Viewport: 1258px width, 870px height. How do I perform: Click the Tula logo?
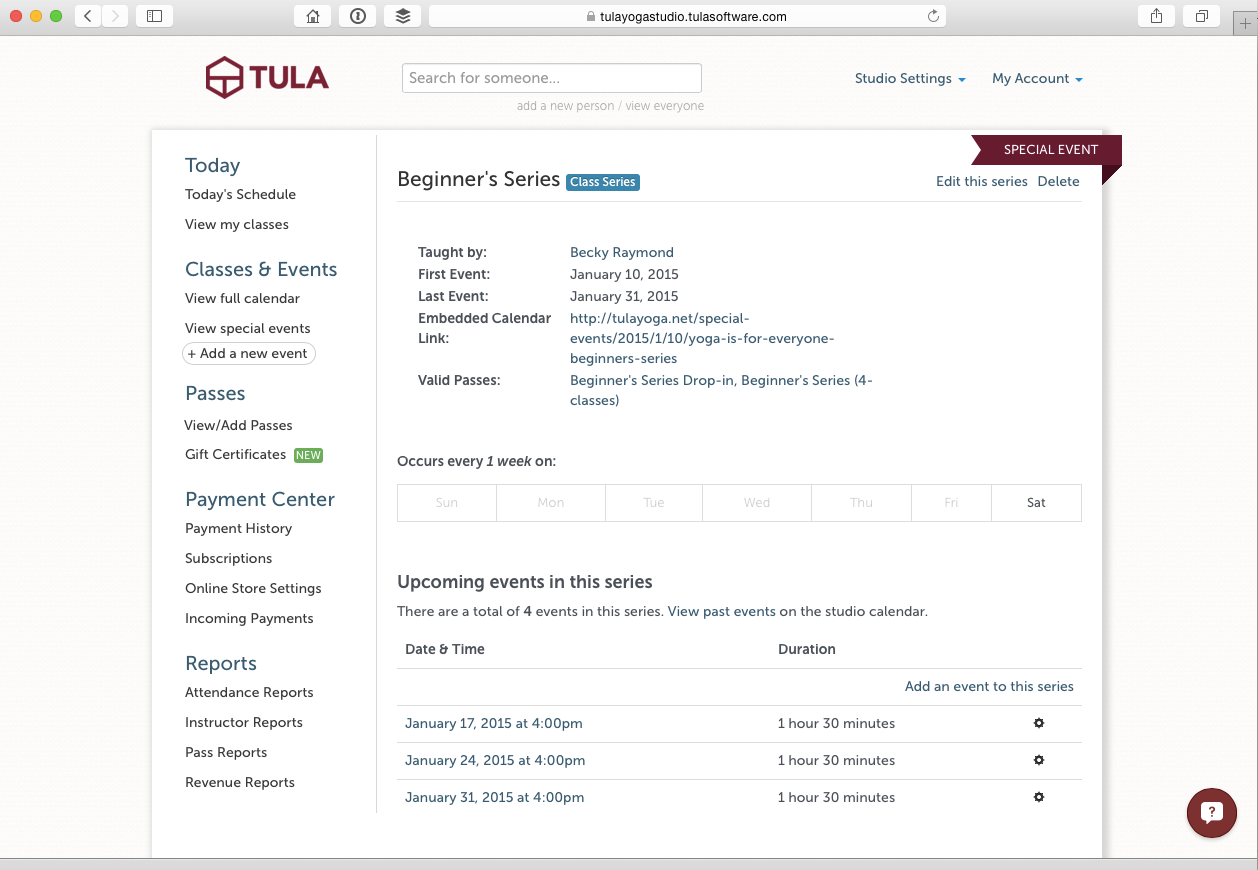pyautogui.click(x=267, y=78)
